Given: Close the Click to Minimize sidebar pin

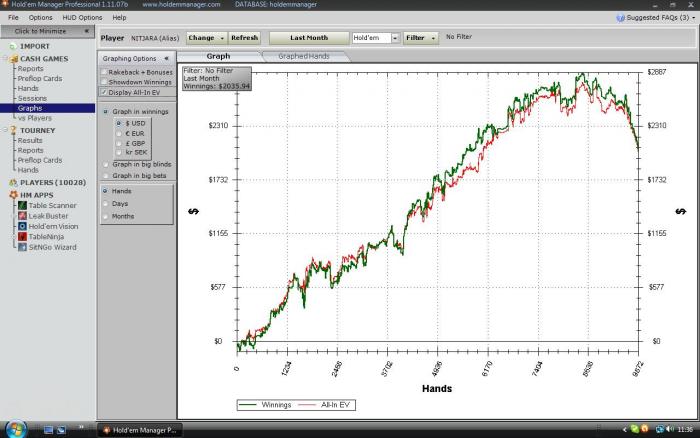Looking at the screenshot, I should point(87,31).
